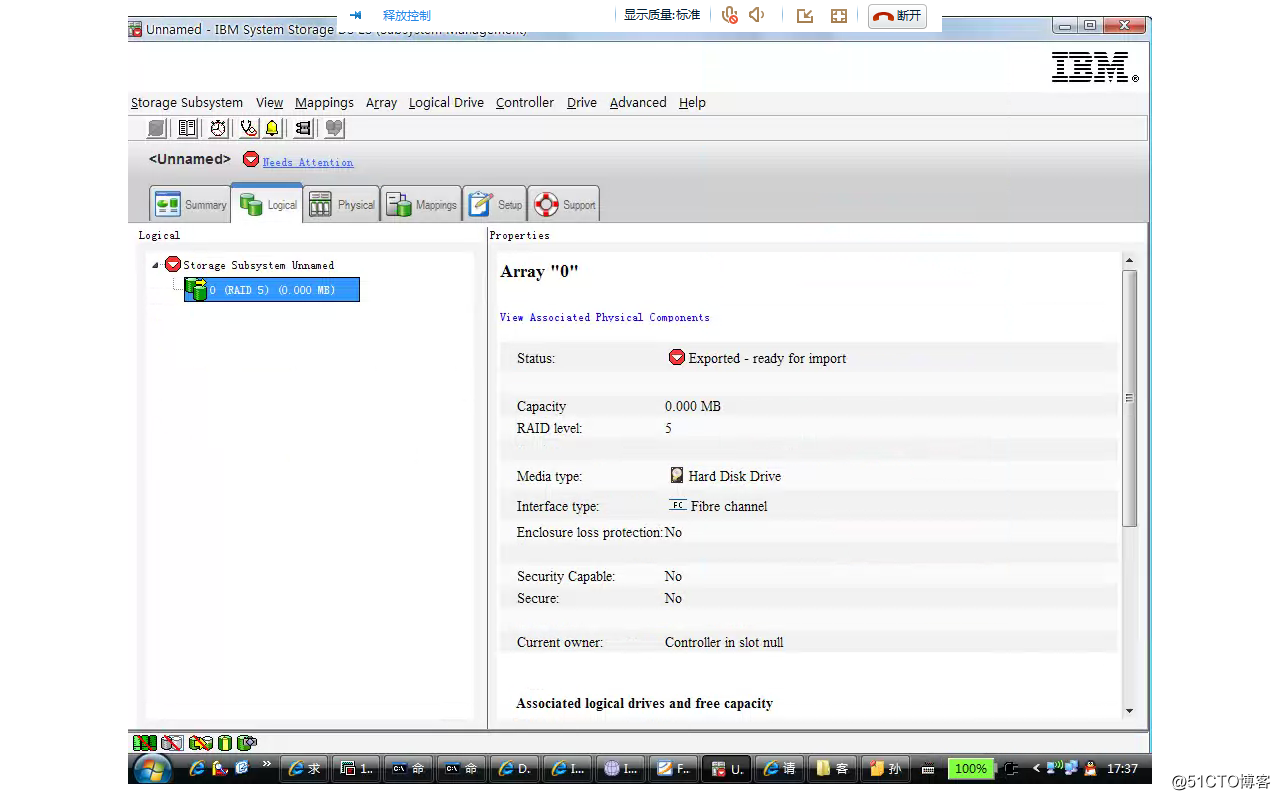Click the properties vertical scrollbar thumb

[1129, 398]
